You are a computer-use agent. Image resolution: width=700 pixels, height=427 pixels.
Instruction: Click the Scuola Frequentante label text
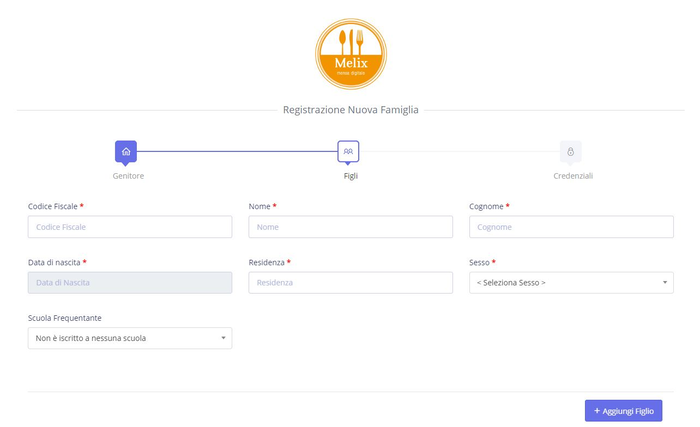(x=65, y=318)
